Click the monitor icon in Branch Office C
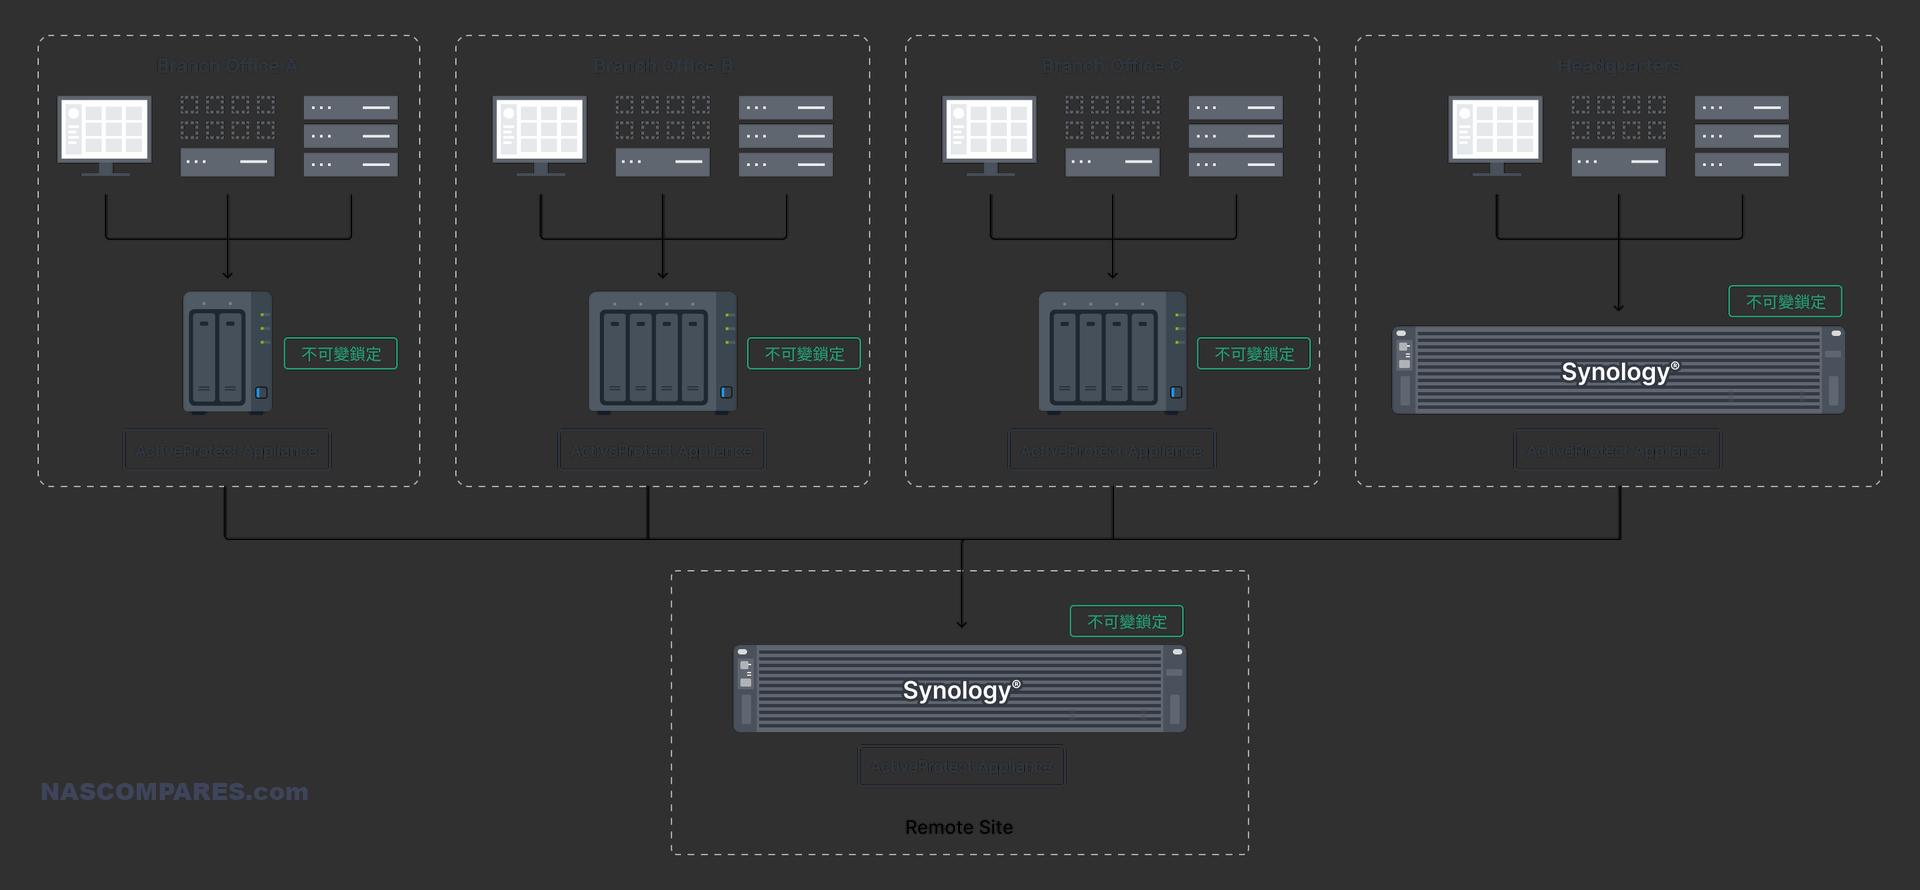The image size is (1920, 890). (x=989, y=134)
